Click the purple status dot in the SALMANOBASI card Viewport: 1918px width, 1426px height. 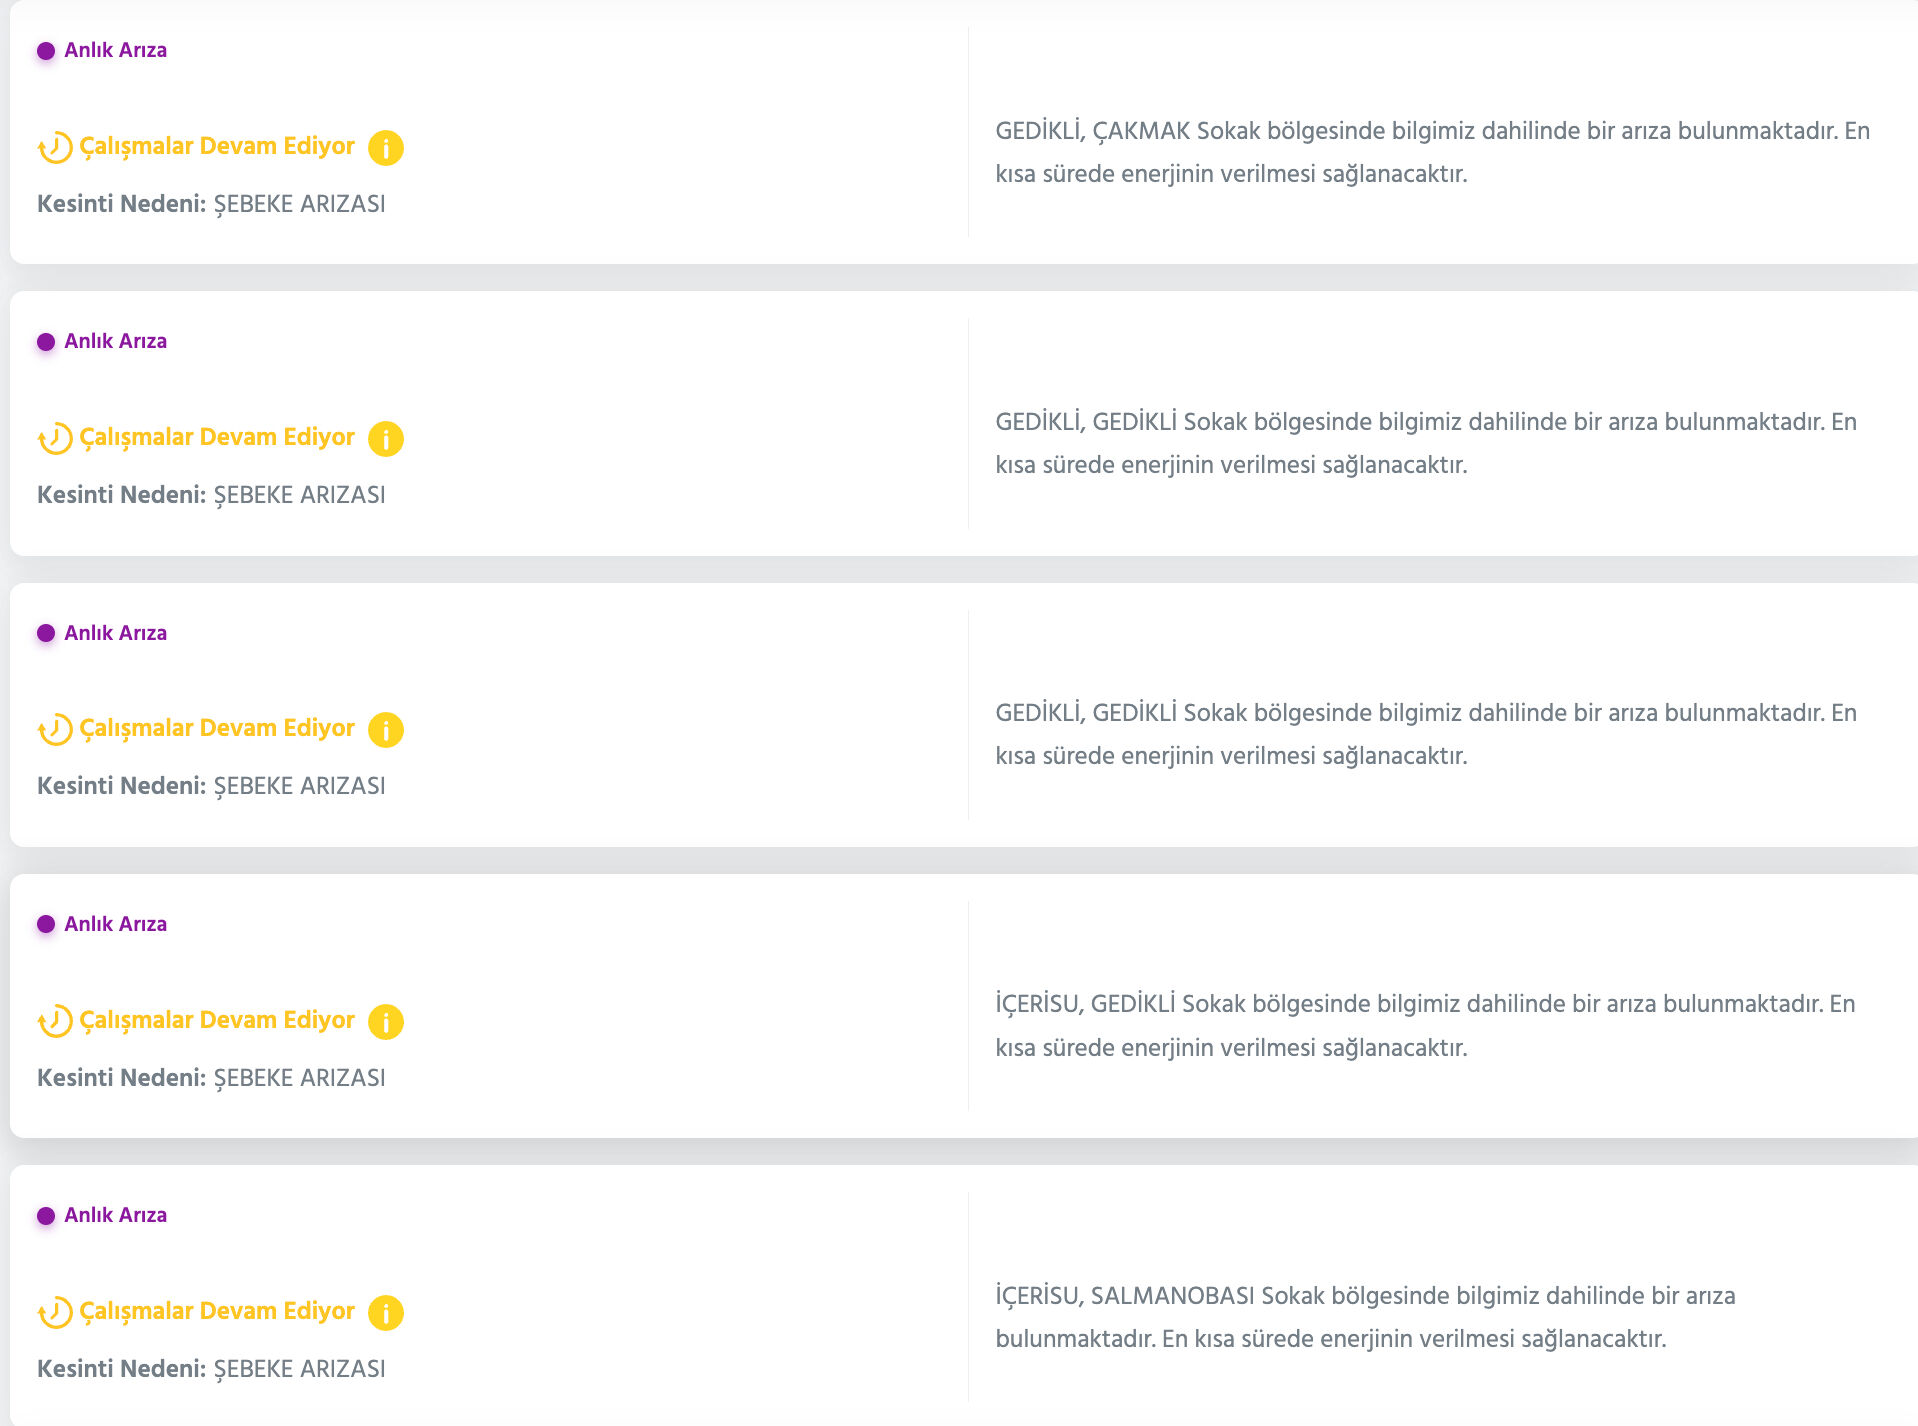coord(46,1216)
